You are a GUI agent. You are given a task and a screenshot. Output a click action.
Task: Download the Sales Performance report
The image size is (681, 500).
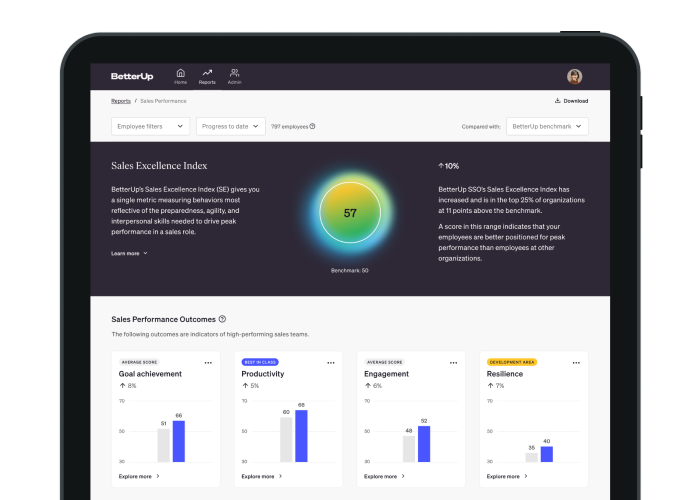[571, 101]
